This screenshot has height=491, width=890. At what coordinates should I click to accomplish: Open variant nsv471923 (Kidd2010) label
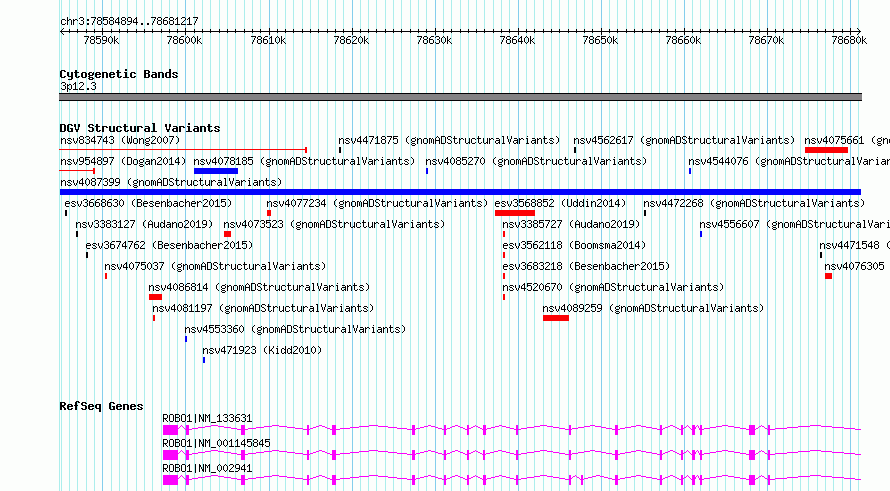(262, 350)
